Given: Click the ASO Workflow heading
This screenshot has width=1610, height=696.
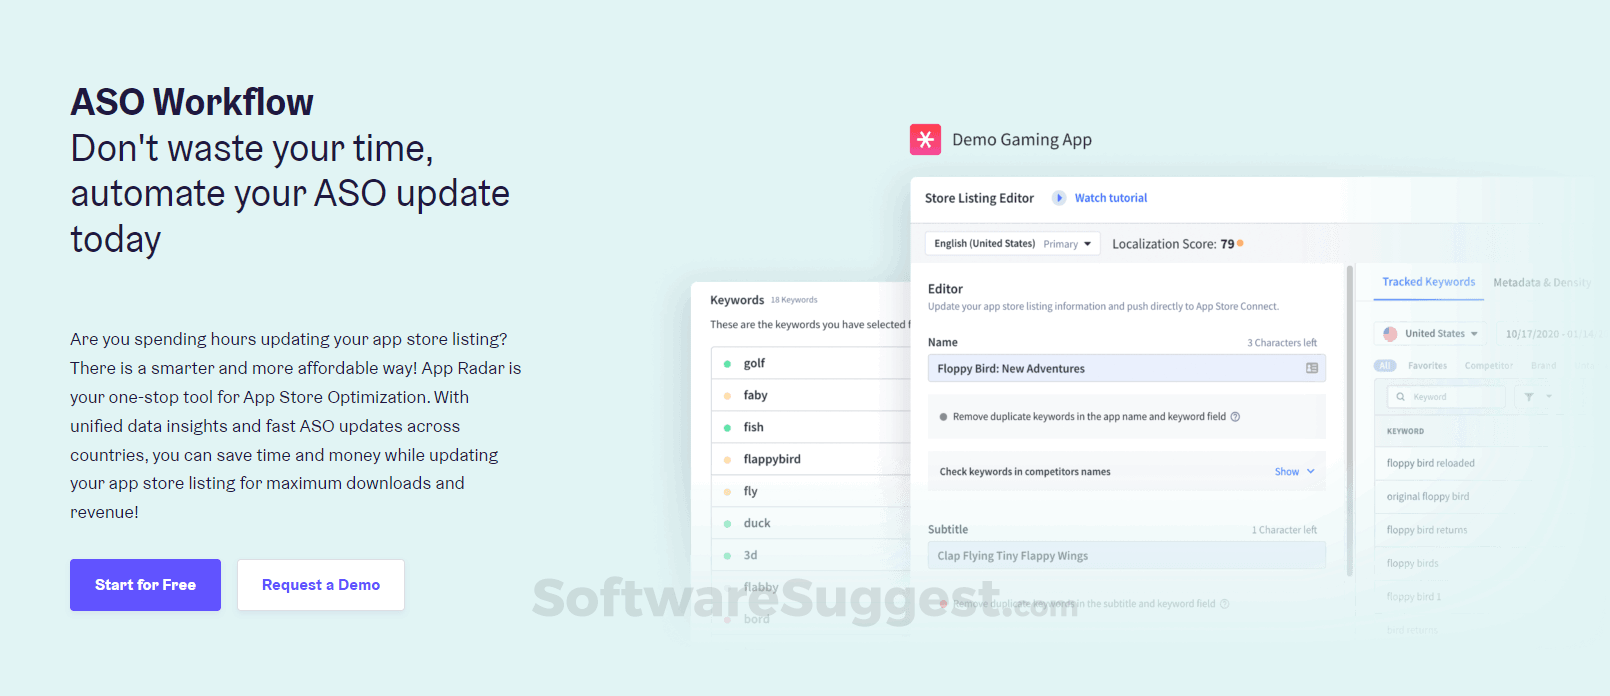Looking at the screenshot, I should [x=192, y=102].
